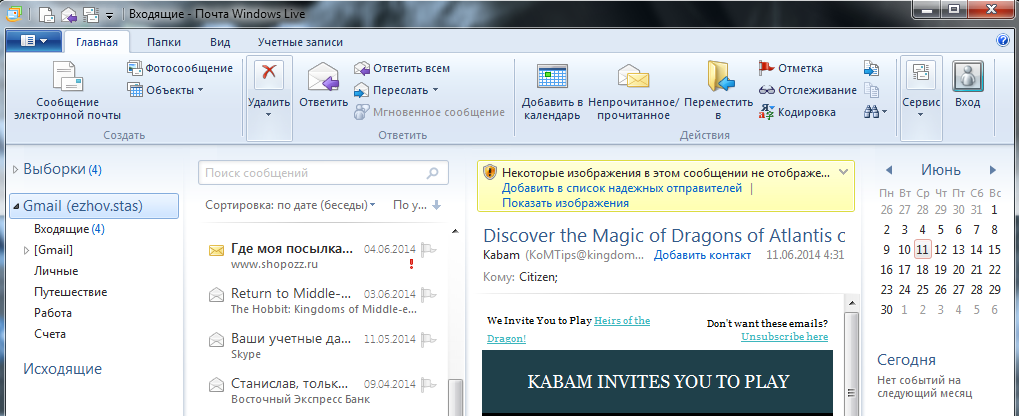
Task: Open Переместить в folder button
Action: [x=719, y=91]
